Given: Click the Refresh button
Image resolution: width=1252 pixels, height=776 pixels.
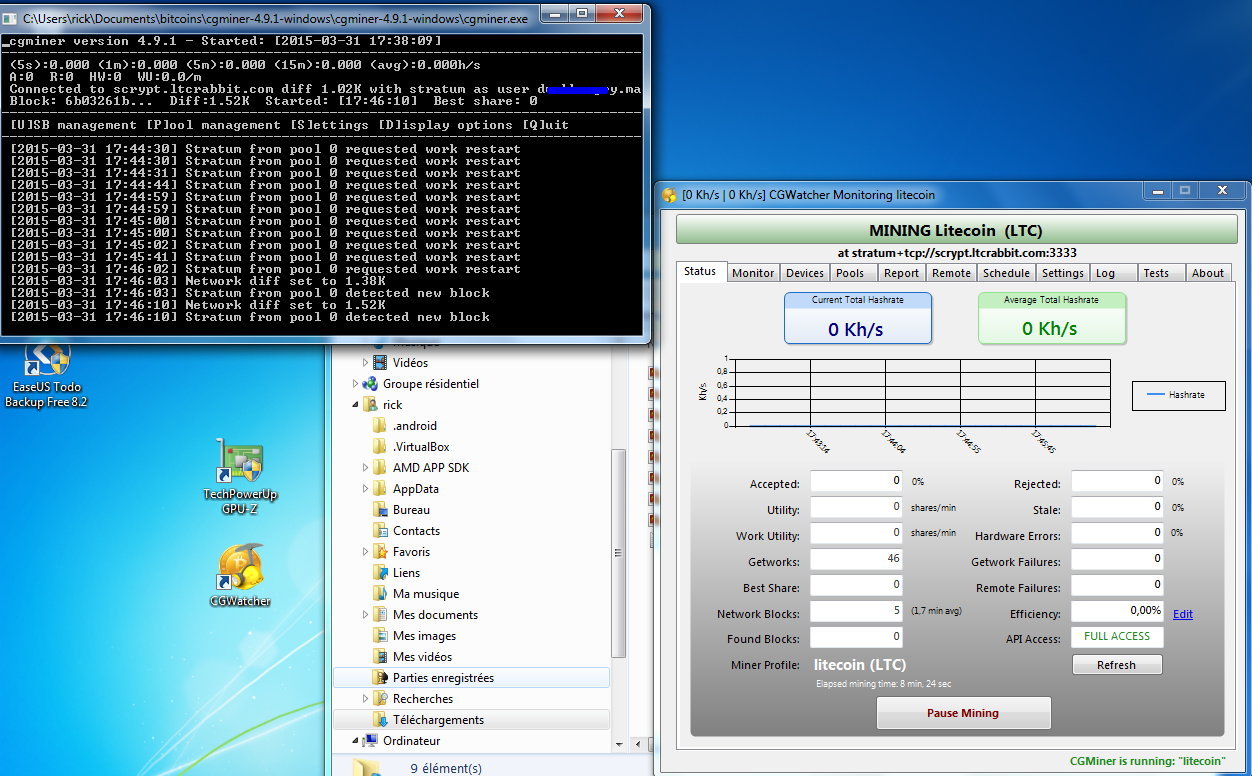Looking at the screenshot, I should coord(1116,665).
